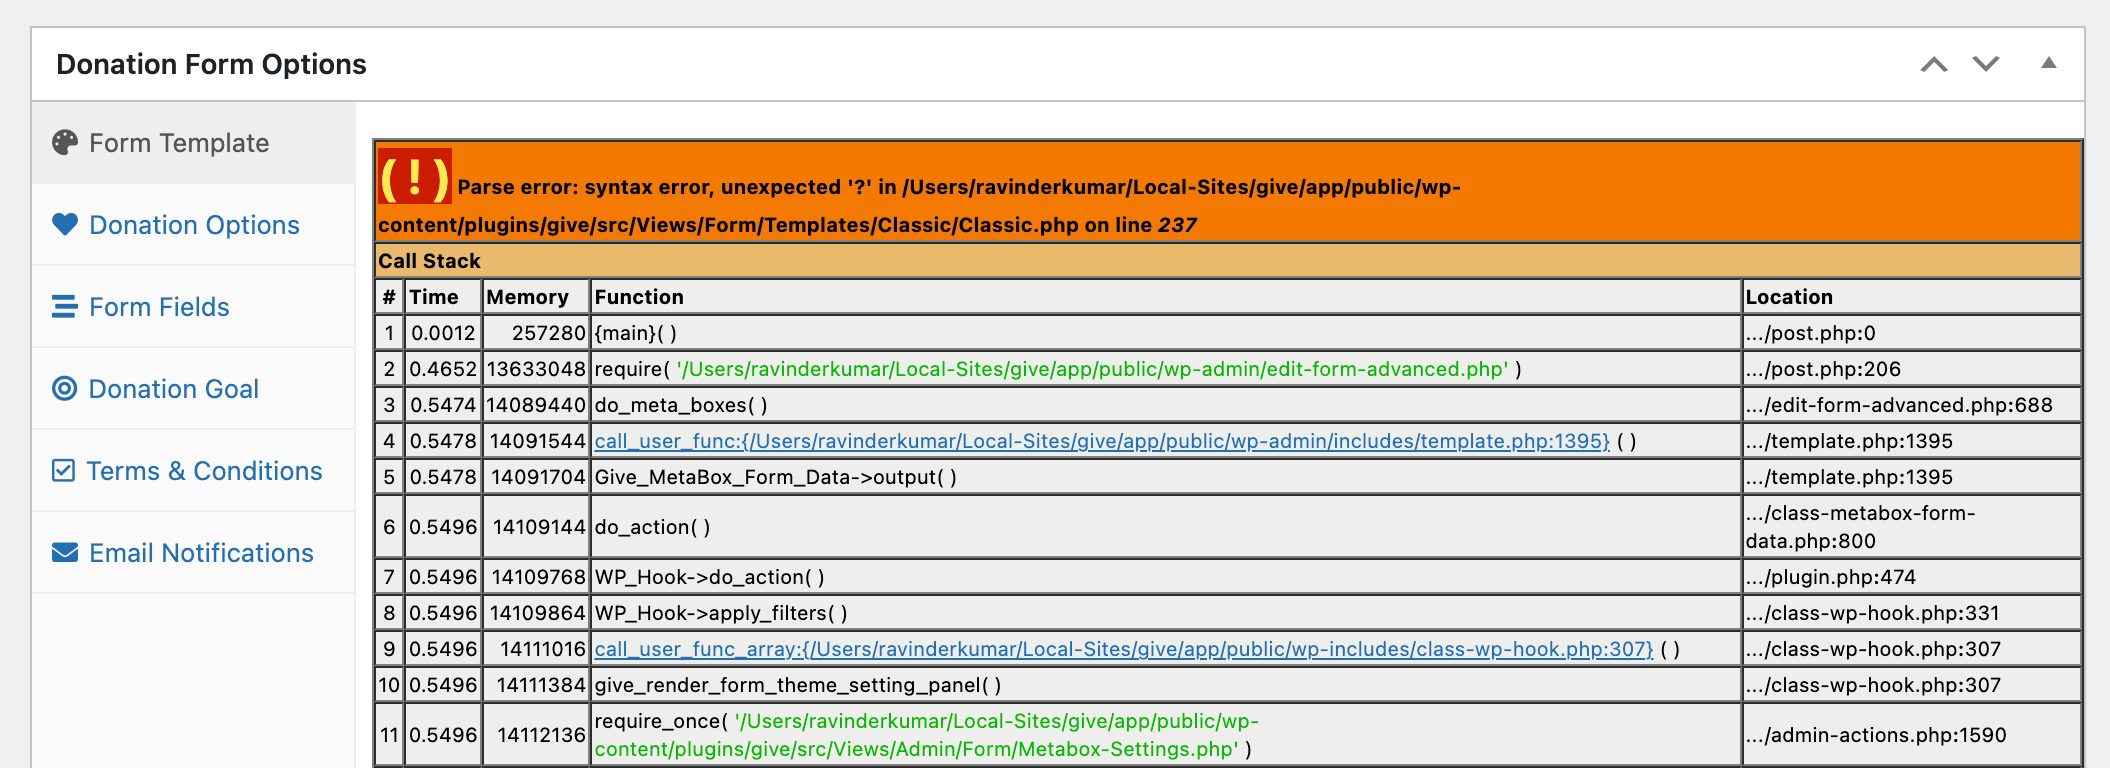Click the Memory column header

536,297
